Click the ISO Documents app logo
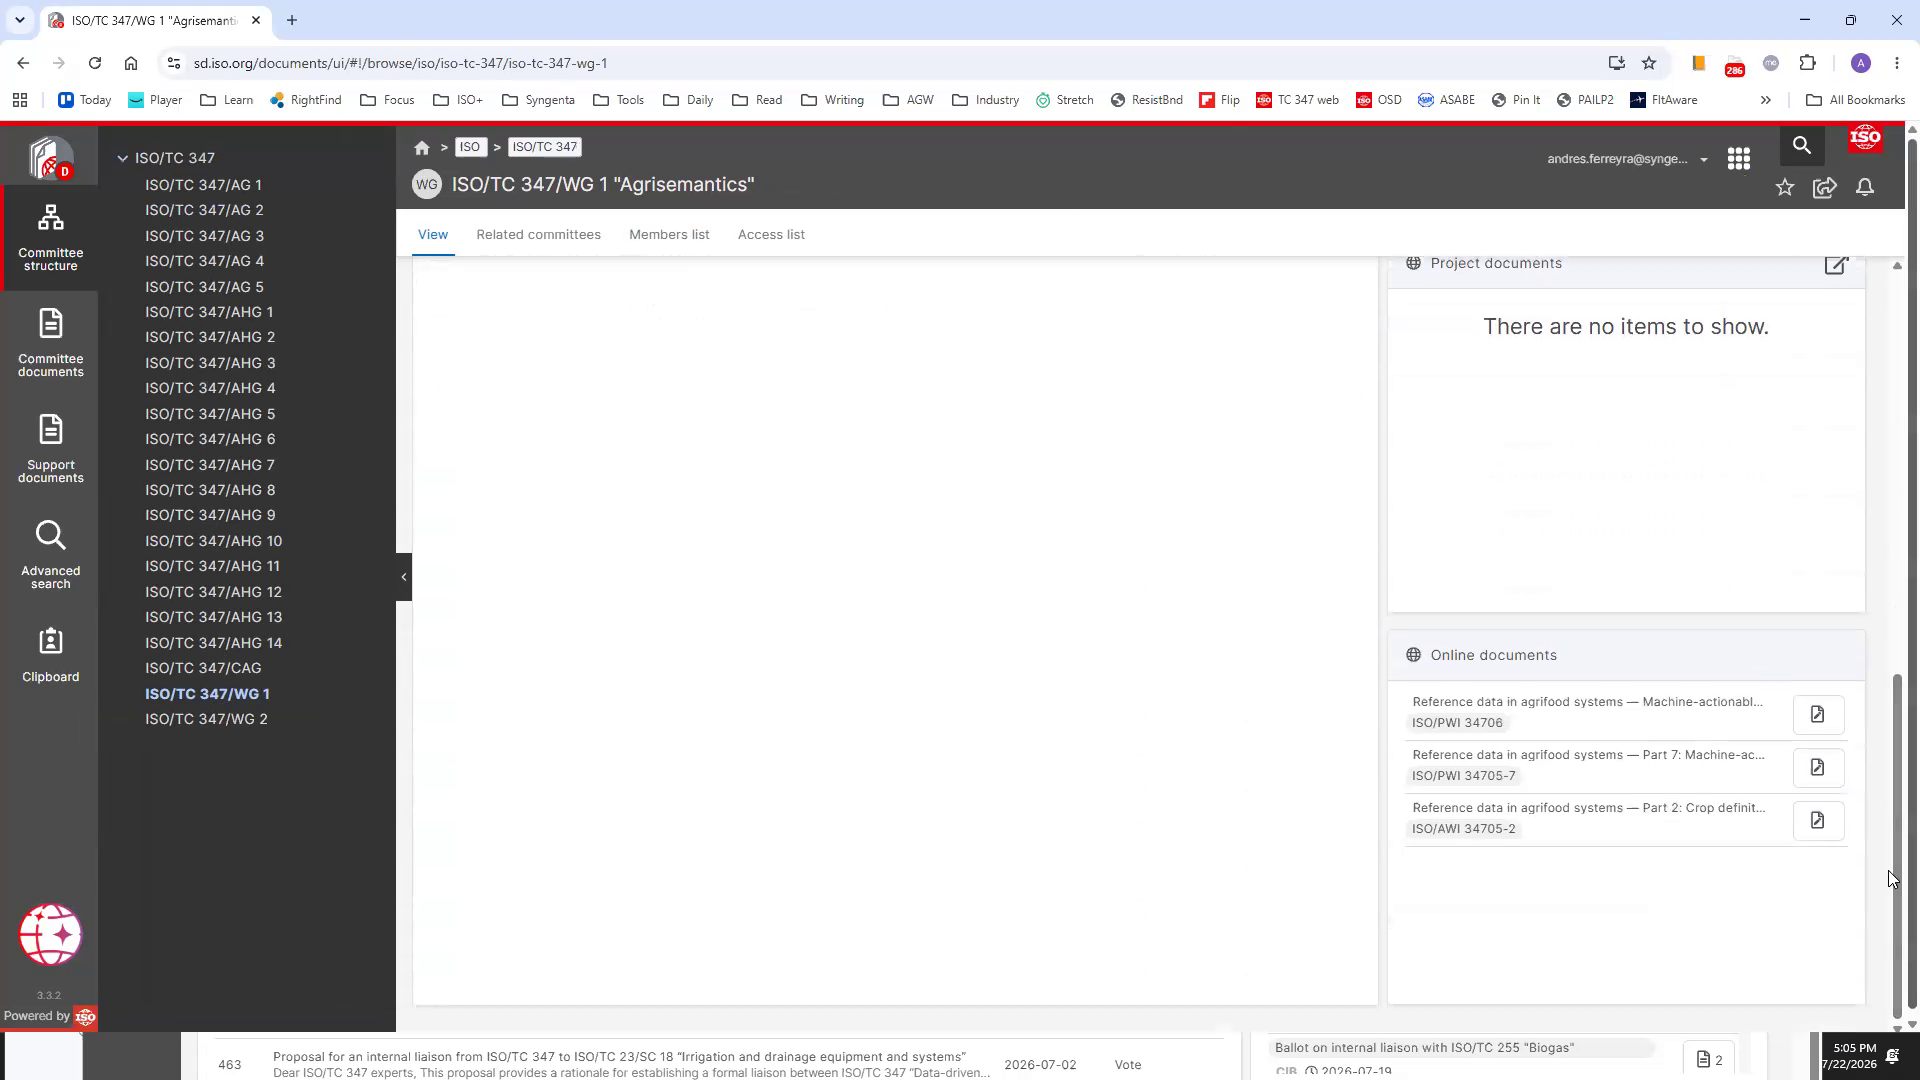The height and width of the screenshot is (1080, 1920). [x=50, y=158]
